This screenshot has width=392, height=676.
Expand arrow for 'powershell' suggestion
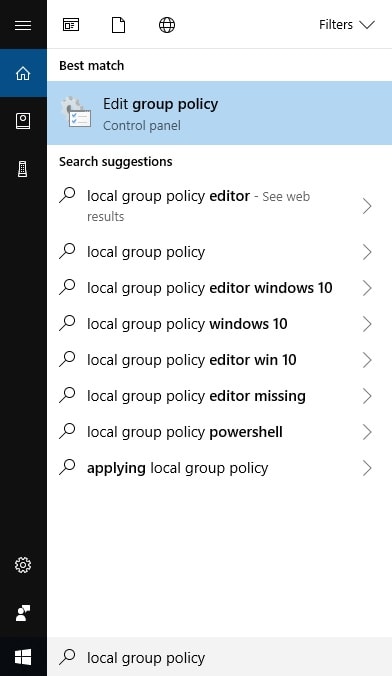tap(367, 432)
